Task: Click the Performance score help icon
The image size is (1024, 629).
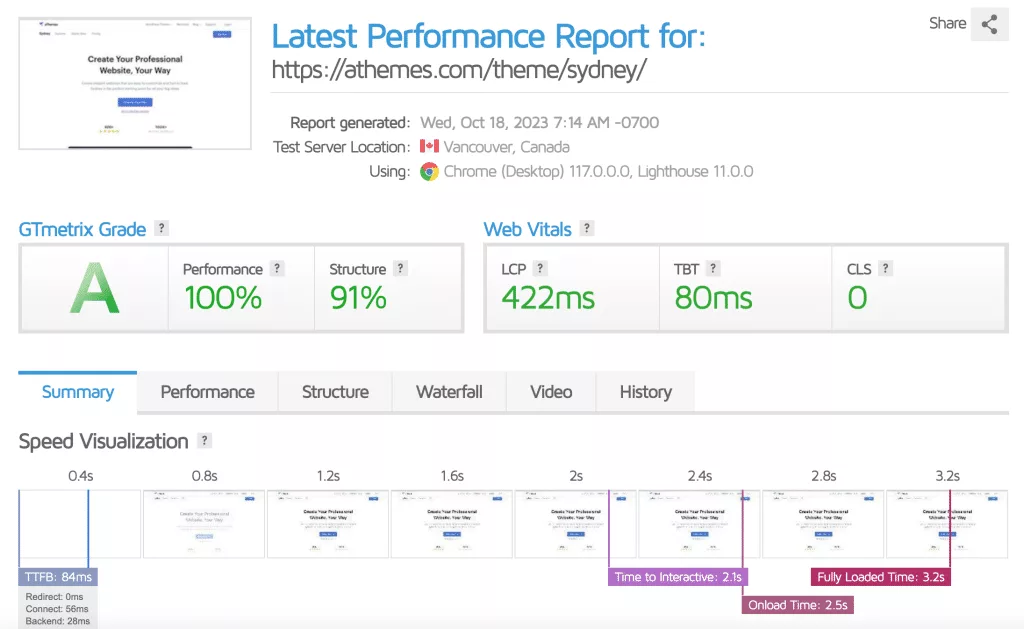Action: click(x=278, y=268)
